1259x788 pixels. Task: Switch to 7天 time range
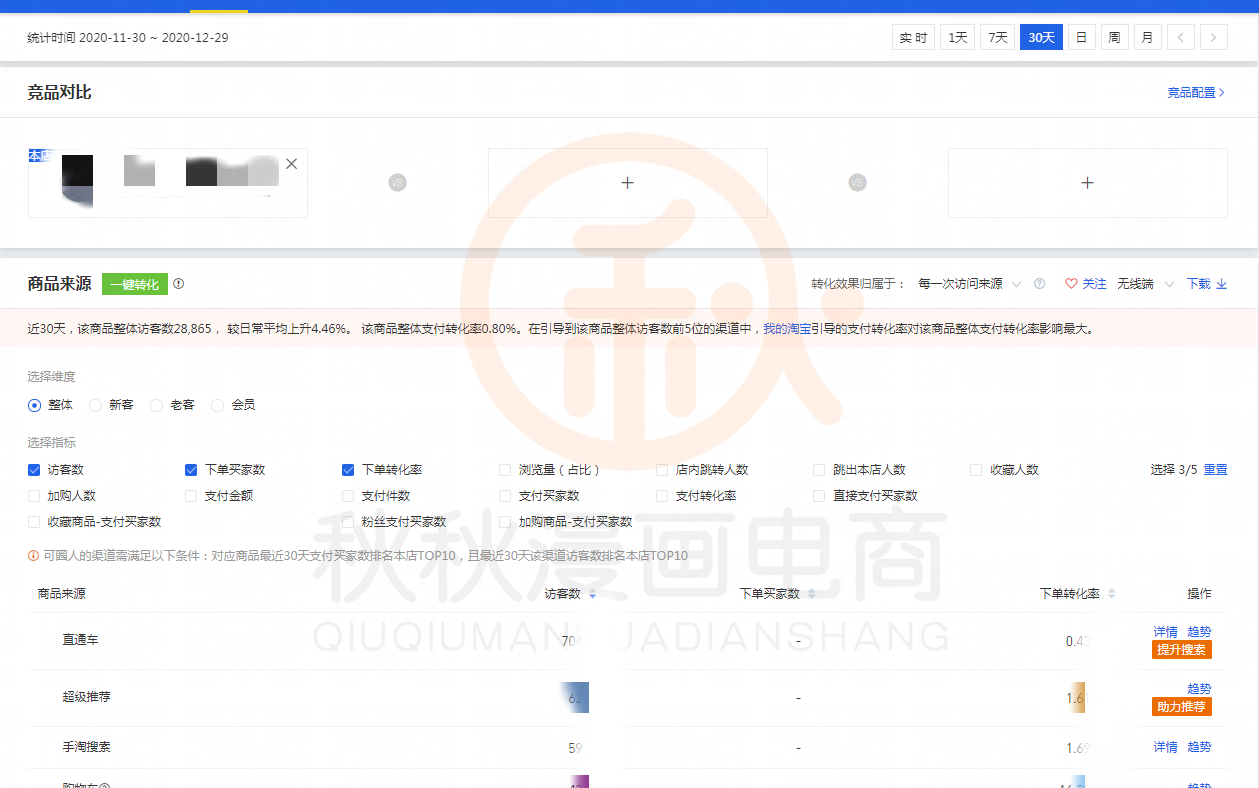pyautogui.click(x=997, y=38)
